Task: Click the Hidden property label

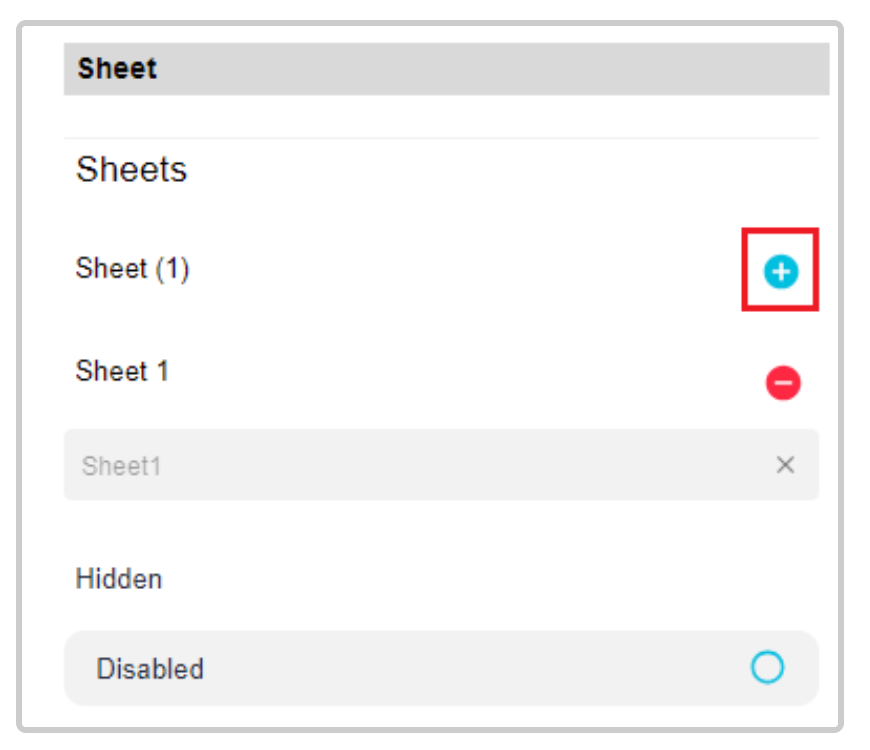Action: (x=119, y=579)
